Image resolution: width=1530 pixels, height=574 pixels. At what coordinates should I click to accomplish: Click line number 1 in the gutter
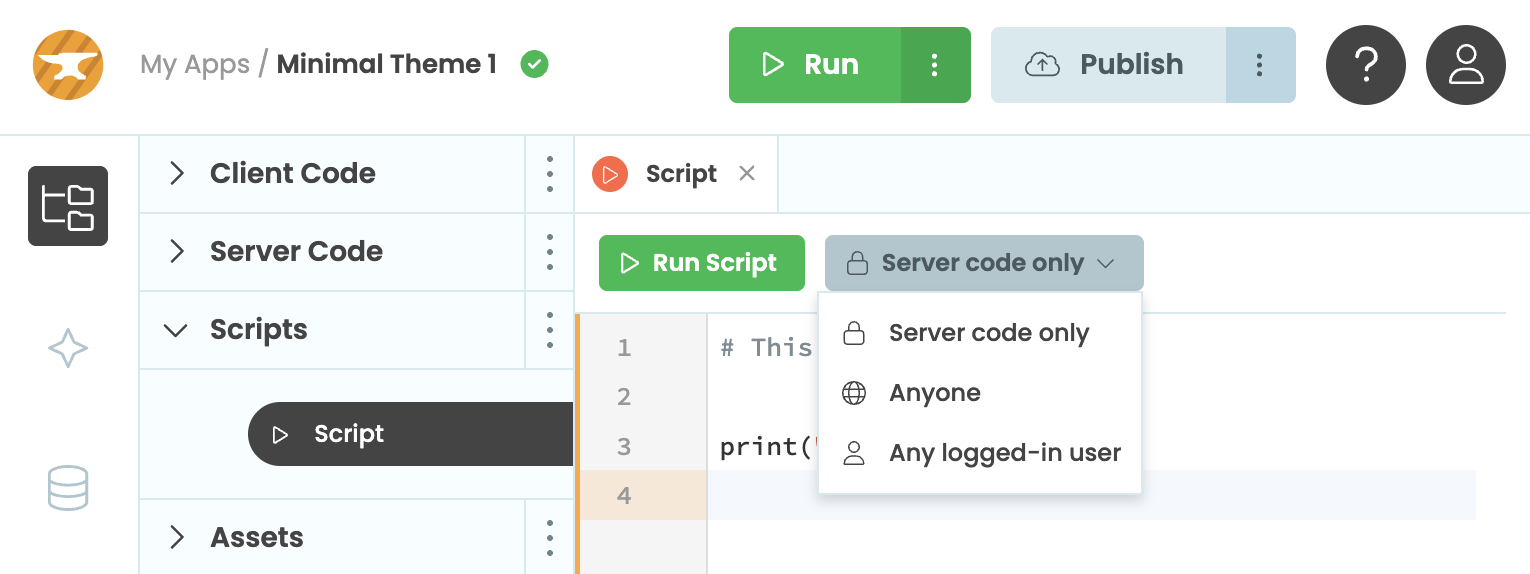click(624, 348)
